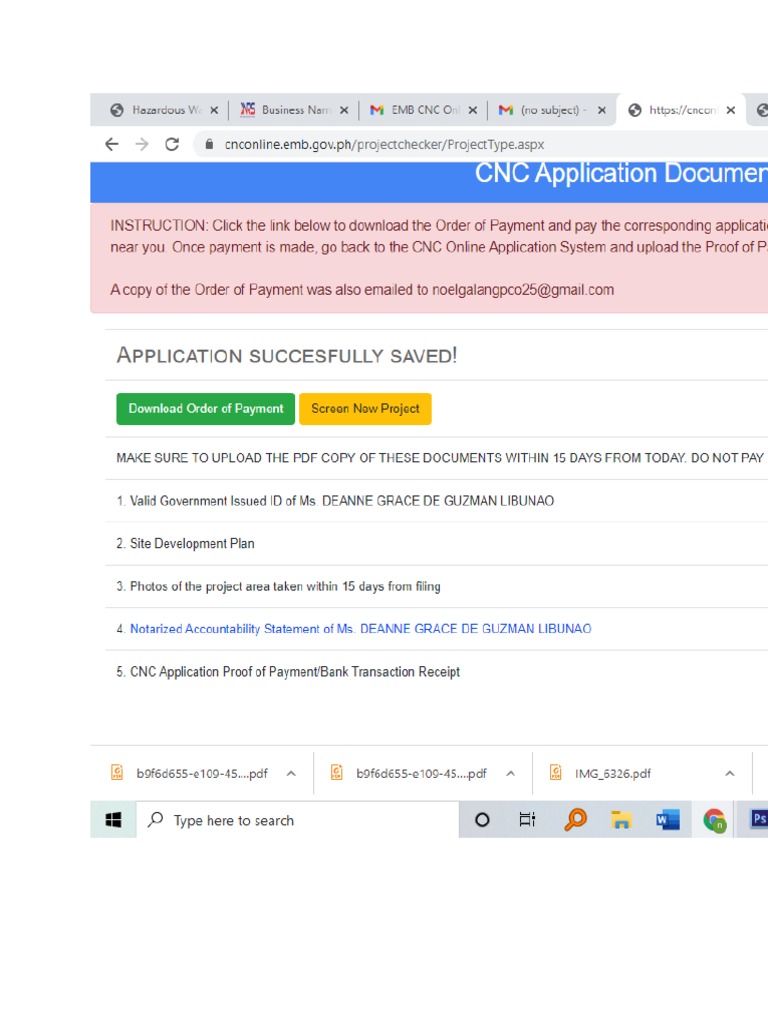Click the Download Order of Payment button
The image size is (768, 1024).
point(206,409)
